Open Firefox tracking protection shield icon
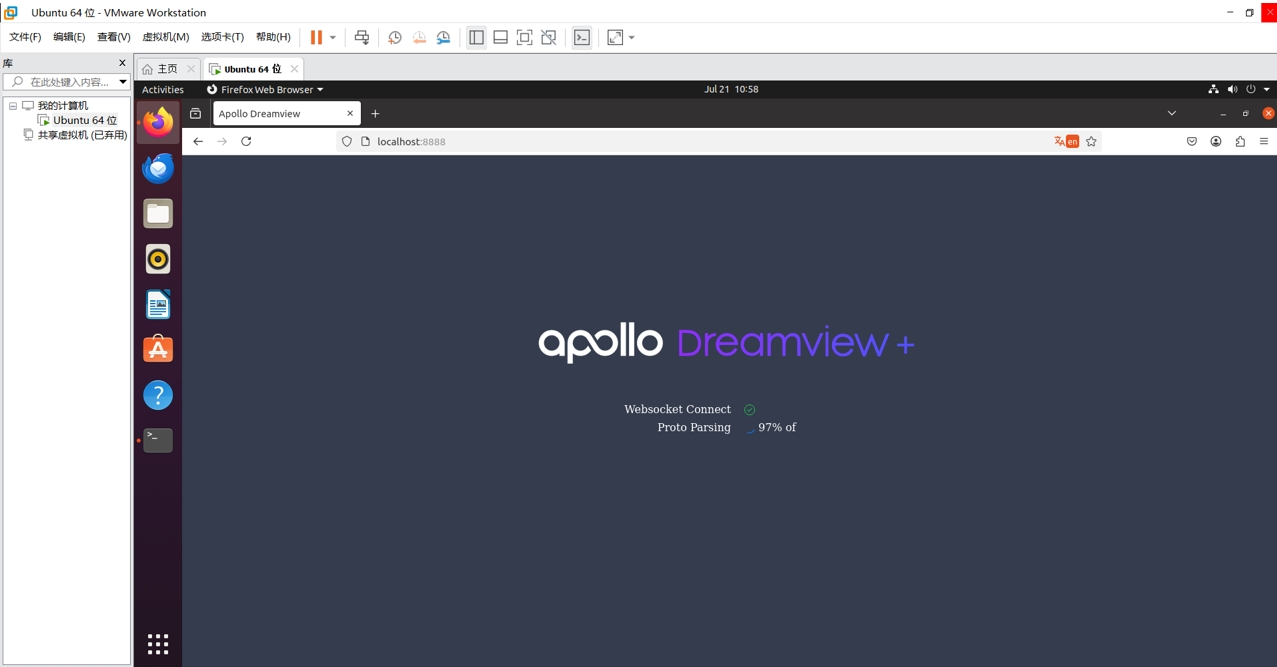The height and width of the screenshot is (667, 1277). (x=346, y=141)
